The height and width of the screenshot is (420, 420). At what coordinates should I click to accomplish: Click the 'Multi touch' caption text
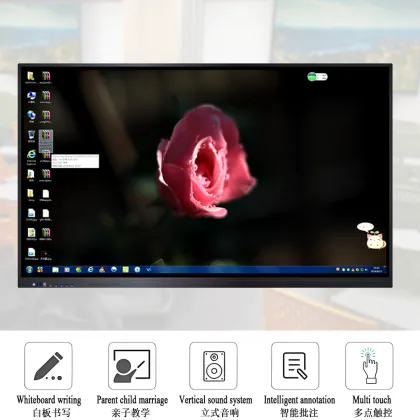(x=372, y=400)
